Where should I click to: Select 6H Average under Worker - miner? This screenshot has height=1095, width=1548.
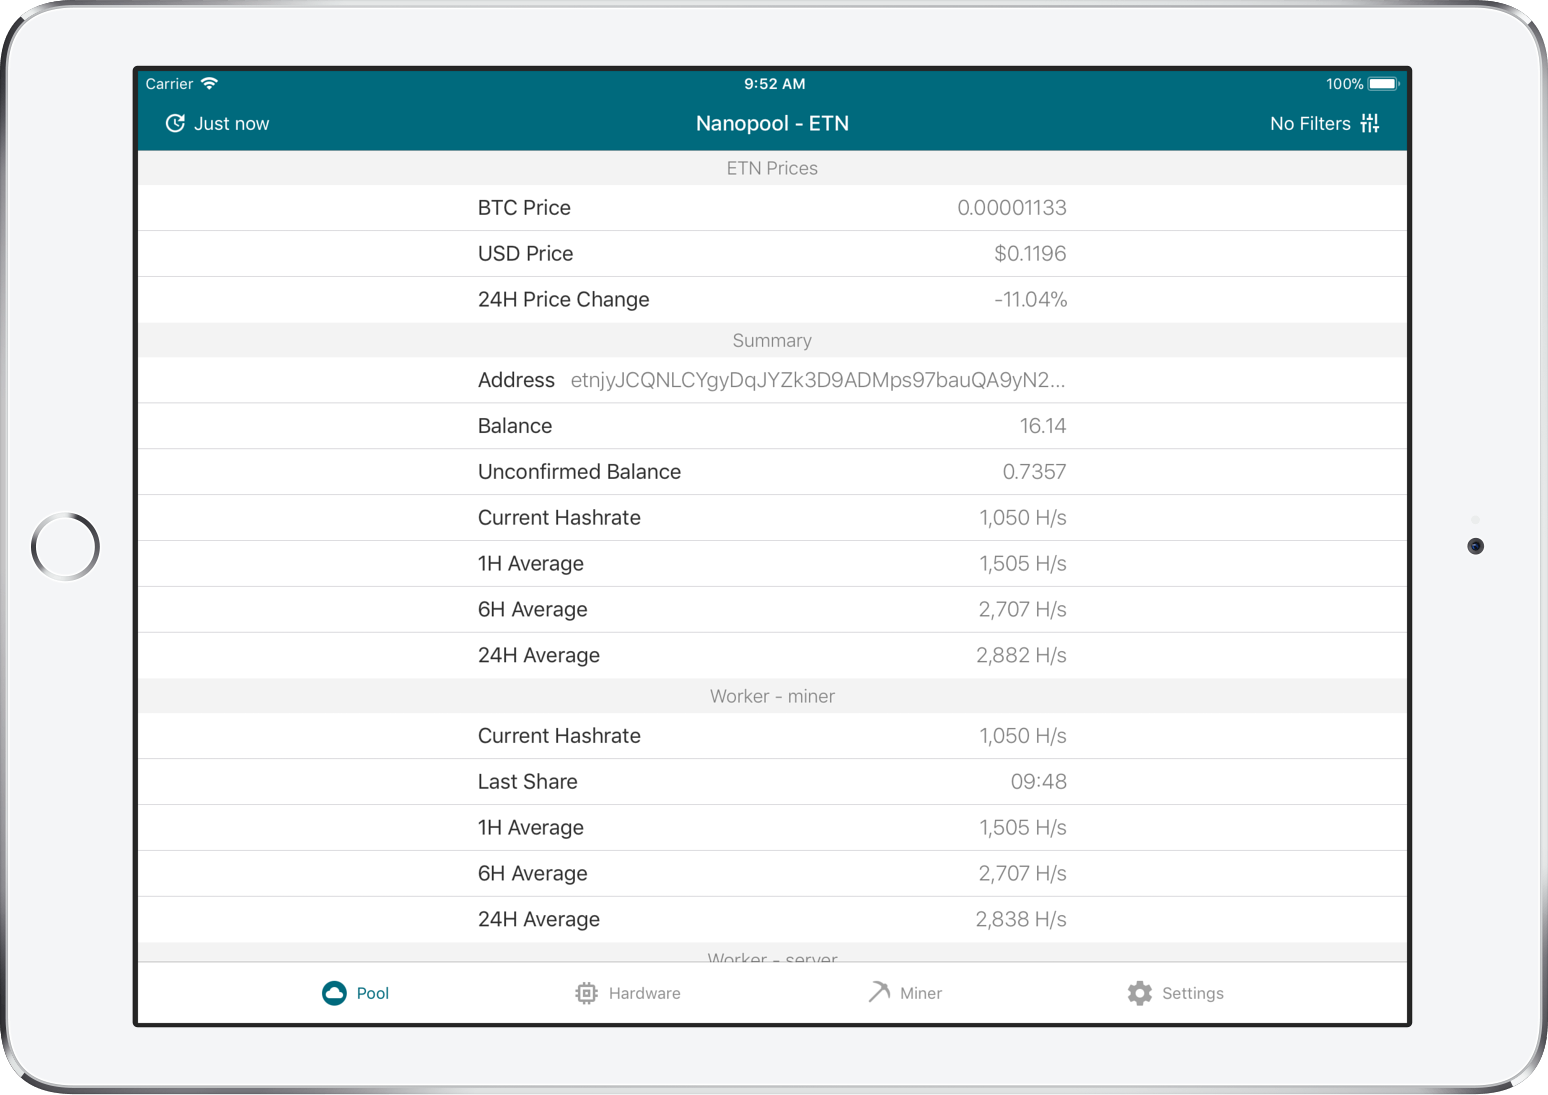[533, 874]
